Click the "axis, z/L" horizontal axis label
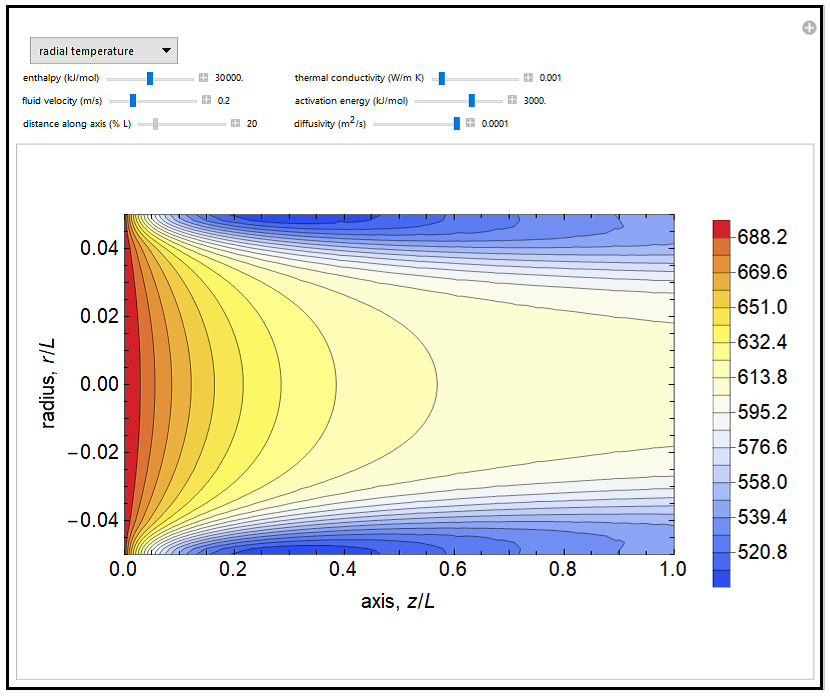This screenshot has width=830, height=699. tap(399, 602)
